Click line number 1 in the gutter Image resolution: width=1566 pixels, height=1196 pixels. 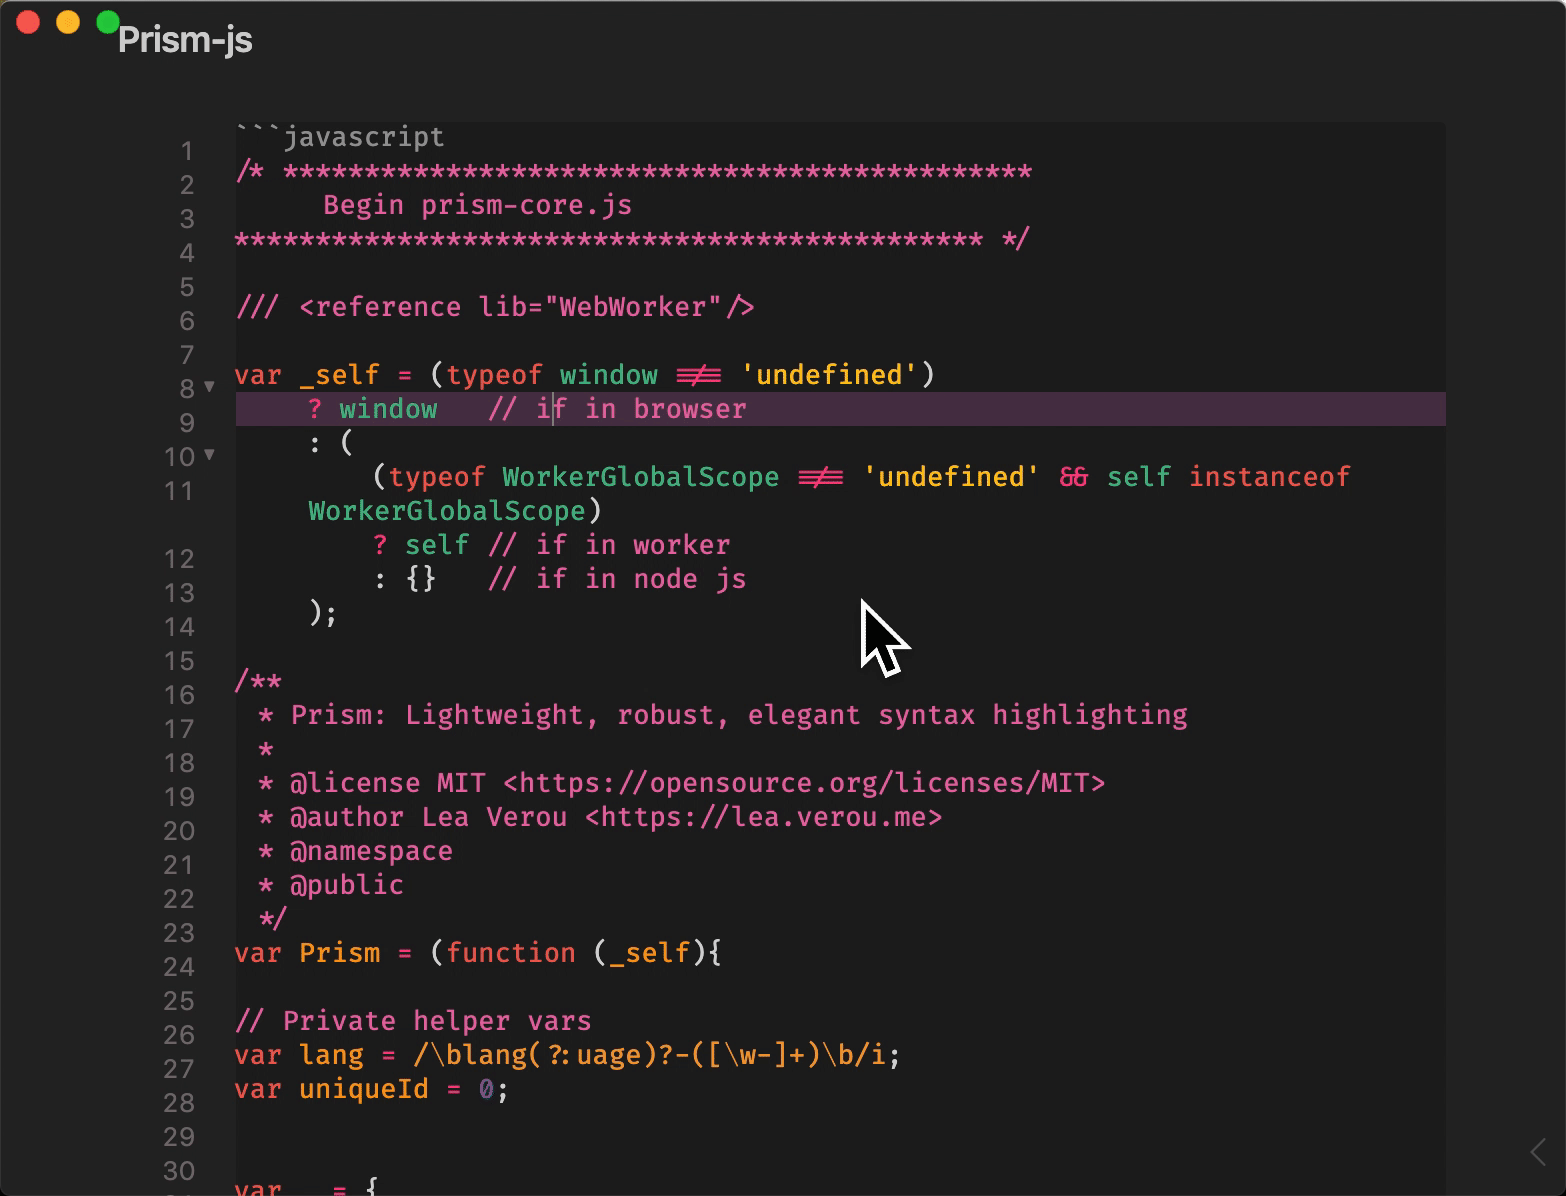[186, 151]
